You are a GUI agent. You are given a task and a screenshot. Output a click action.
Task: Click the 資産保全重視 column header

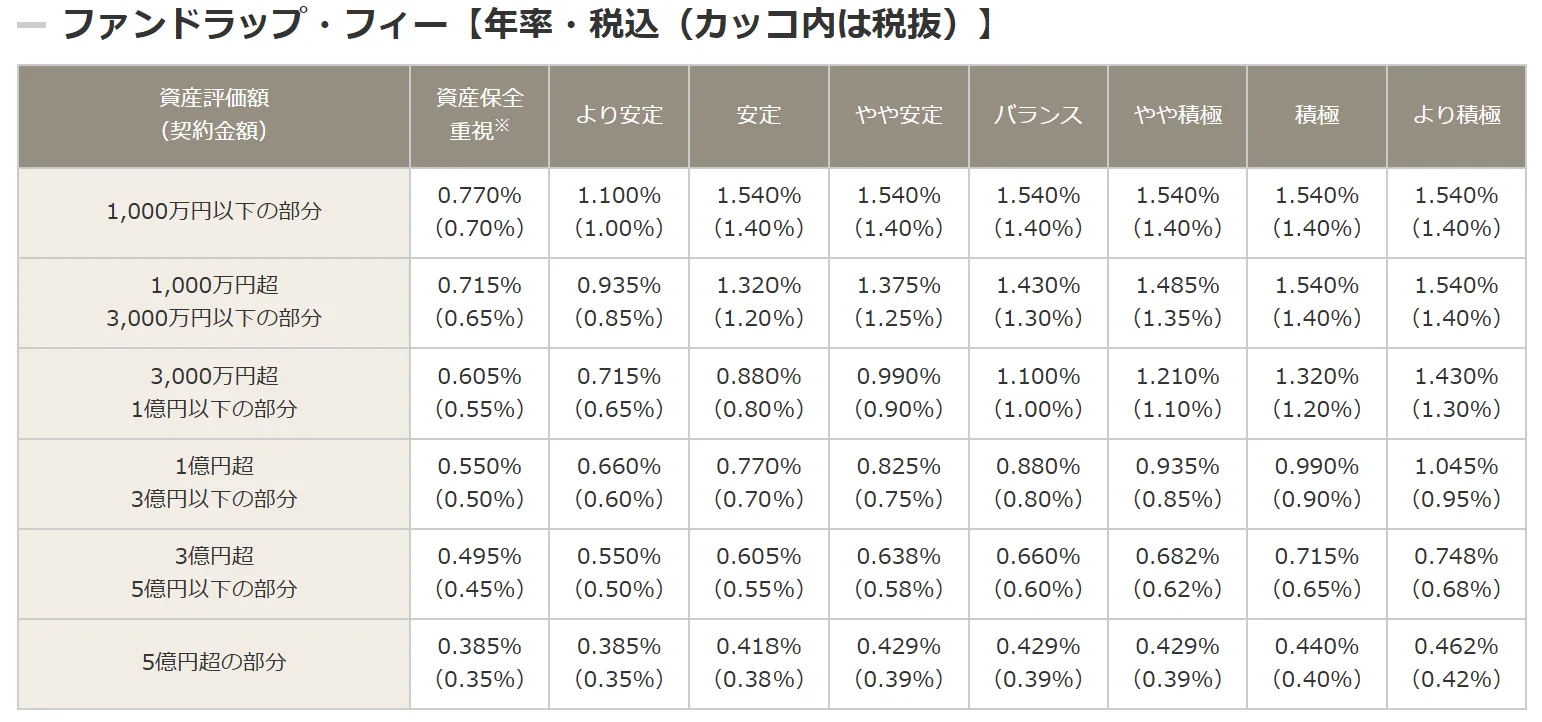coord(479,115)
